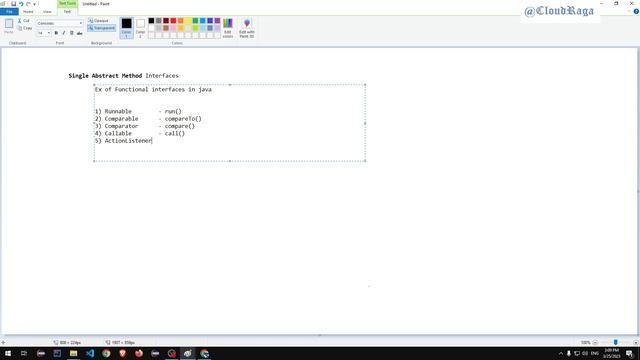Image resolution: width=640 pixels, height=360 pixels.
Task: Click the Text Tools contextual tab header
Action: pyautogui.click(x=67, y=4)
